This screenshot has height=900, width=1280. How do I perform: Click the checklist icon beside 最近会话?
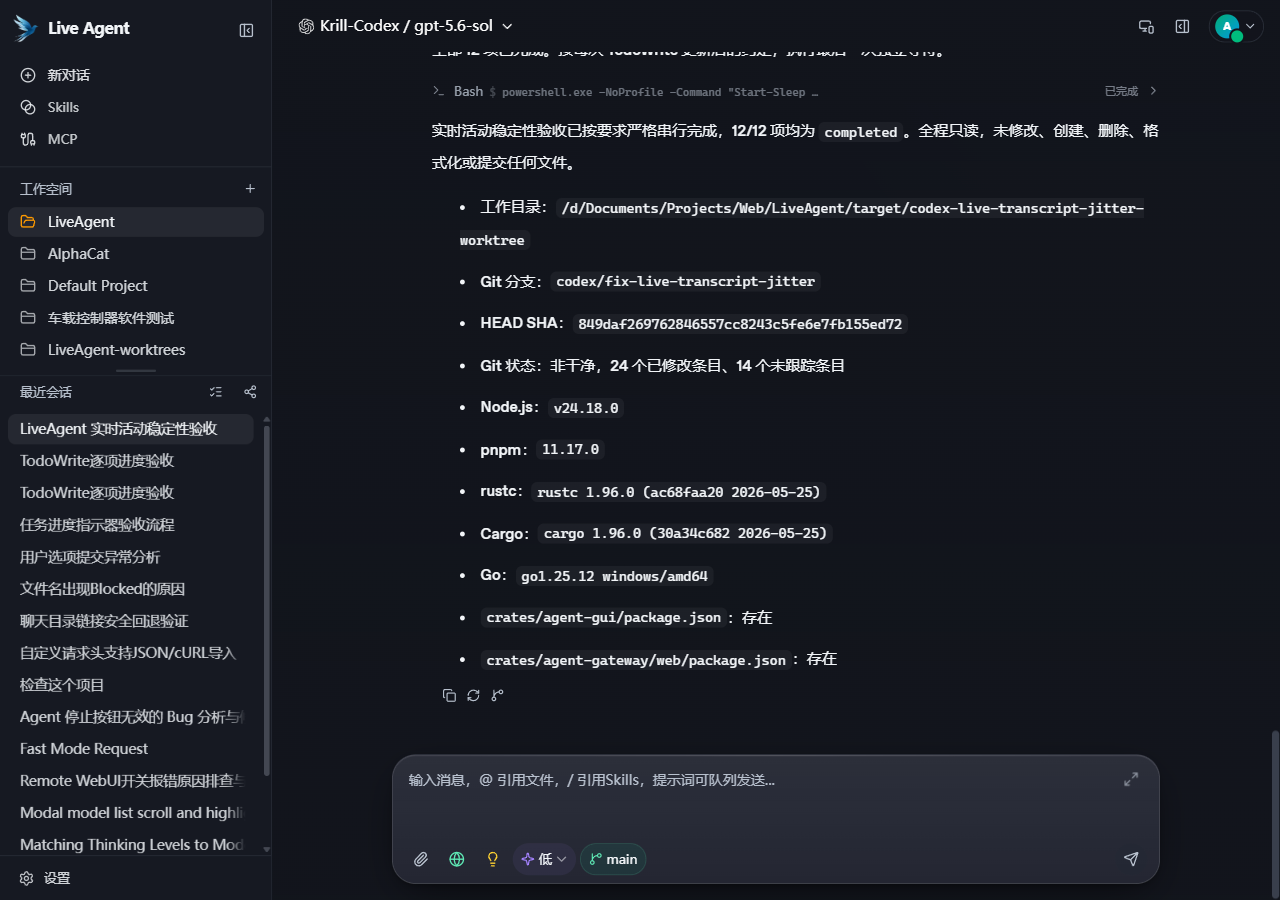tap(216, 392)
